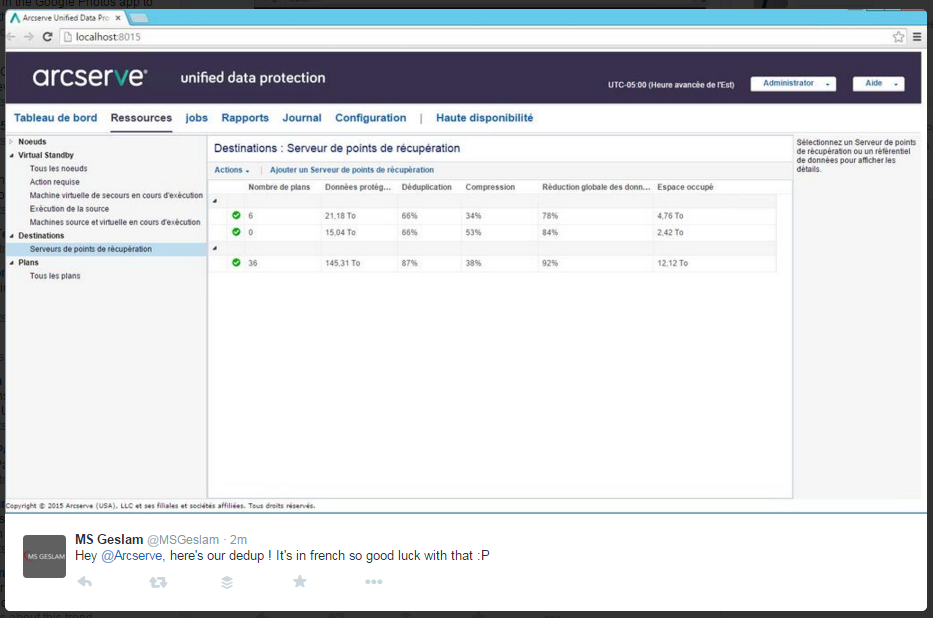Image resolution: width=933 pixels, height=618 pixels.
Task: Open the jobs tab
Action: point(196,118)
